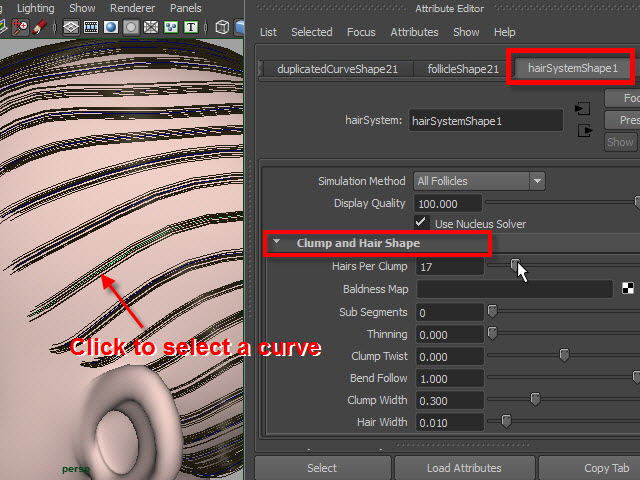
Task: Click the Focus button beside the hairSystem field
Action: point(622,98)
